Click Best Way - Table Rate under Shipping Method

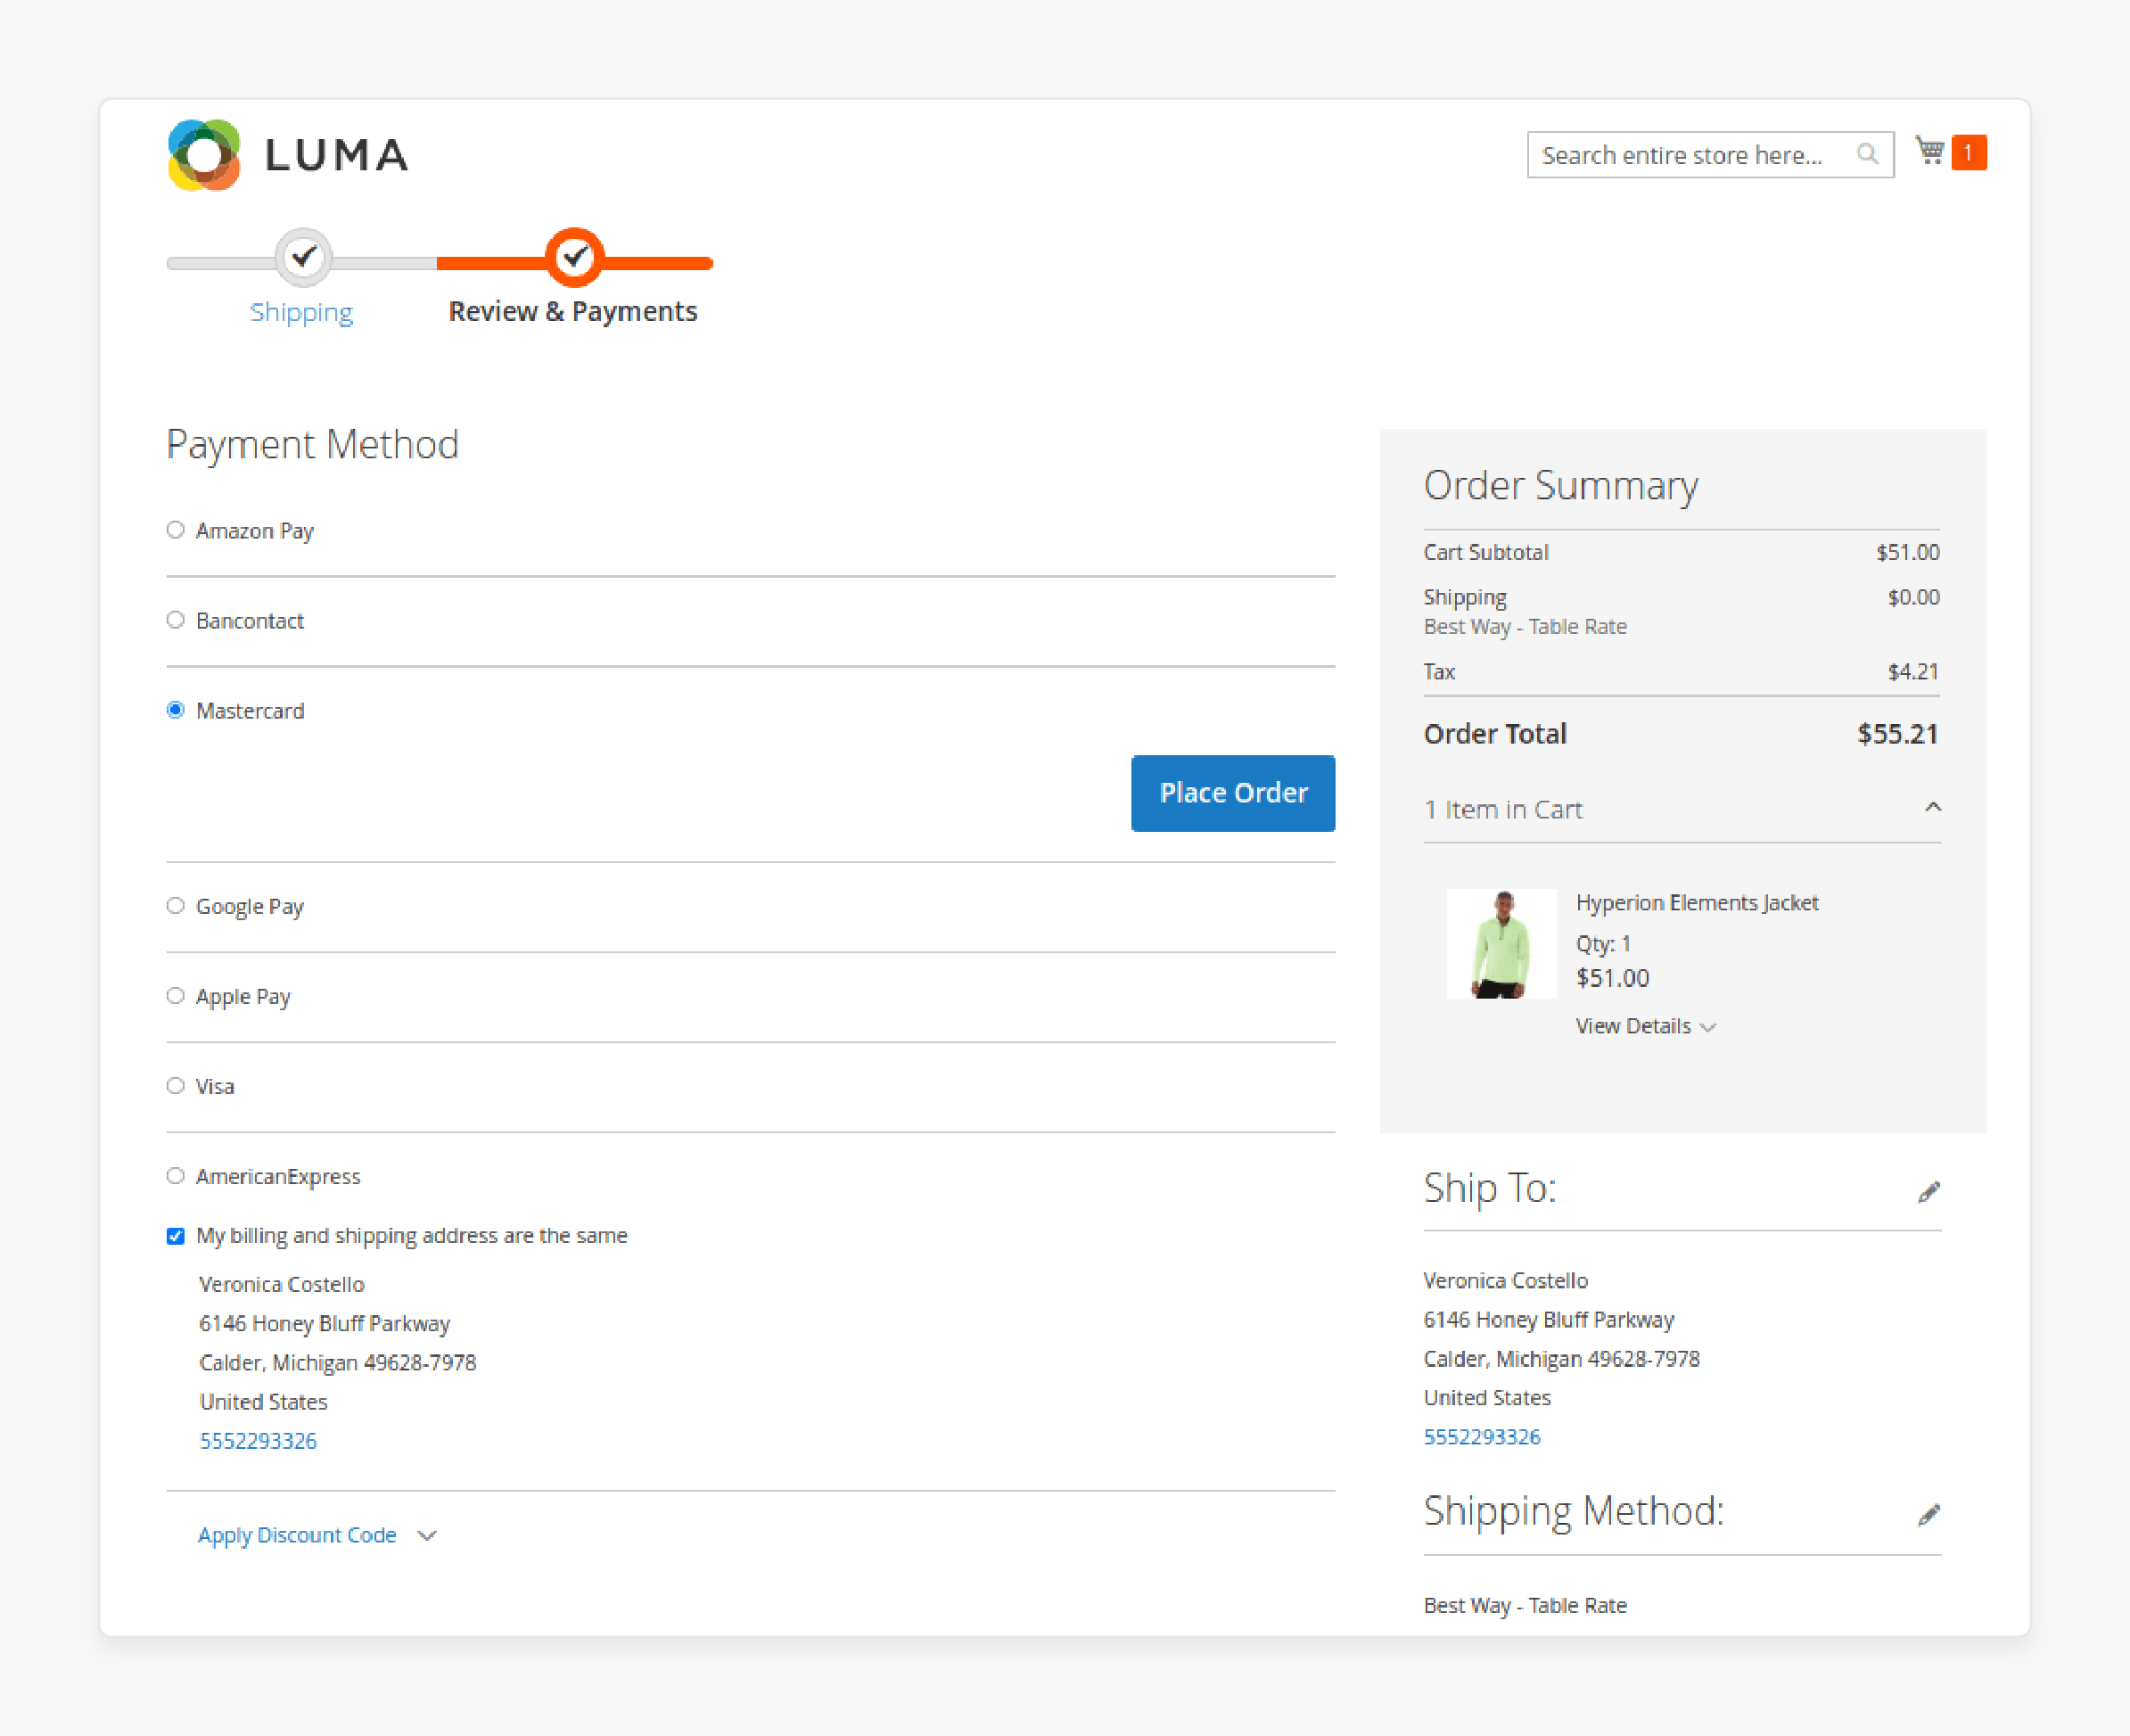[x=1525, y=1605]
